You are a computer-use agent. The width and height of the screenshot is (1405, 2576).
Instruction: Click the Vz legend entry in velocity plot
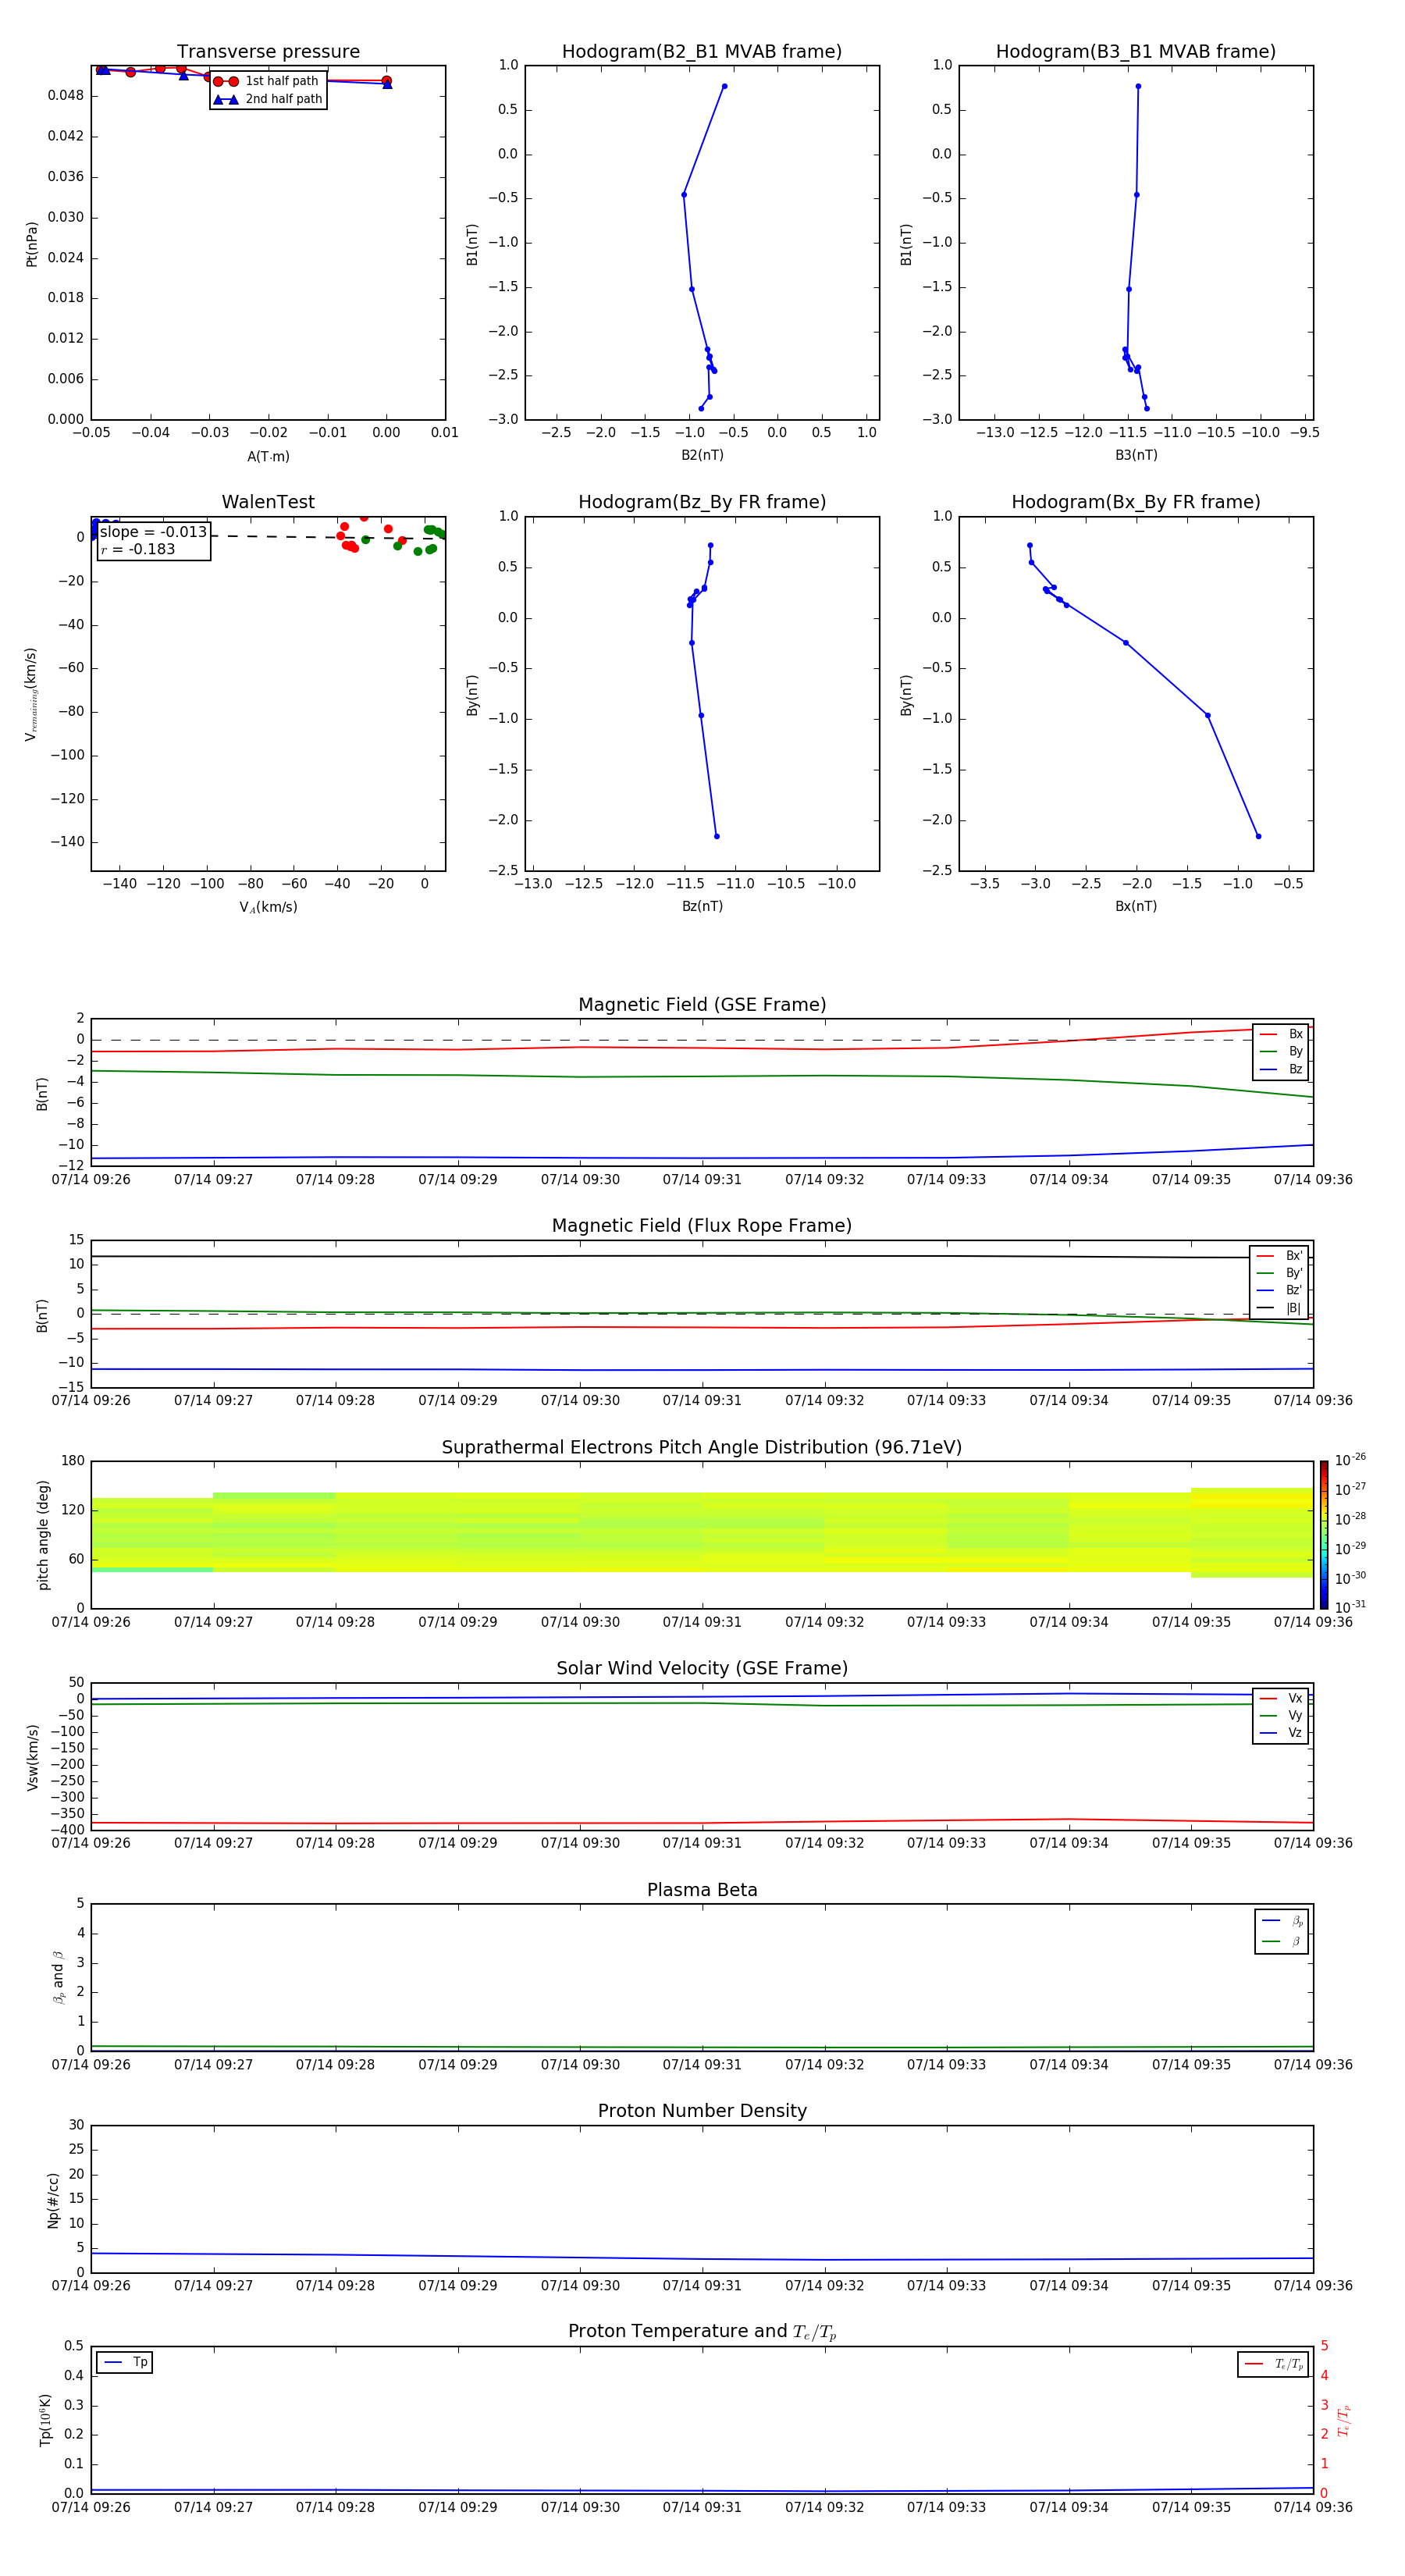[x=1281, y=1733]
